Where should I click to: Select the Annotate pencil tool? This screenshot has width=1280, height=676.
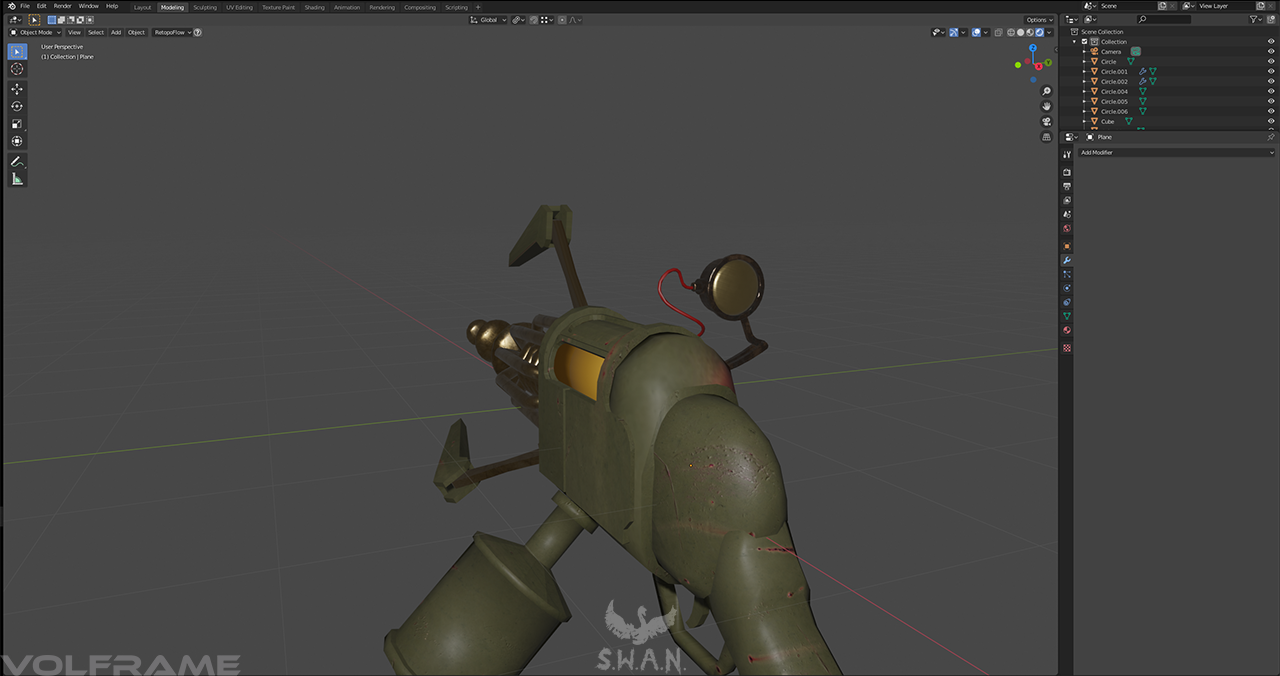coord(17,161)
